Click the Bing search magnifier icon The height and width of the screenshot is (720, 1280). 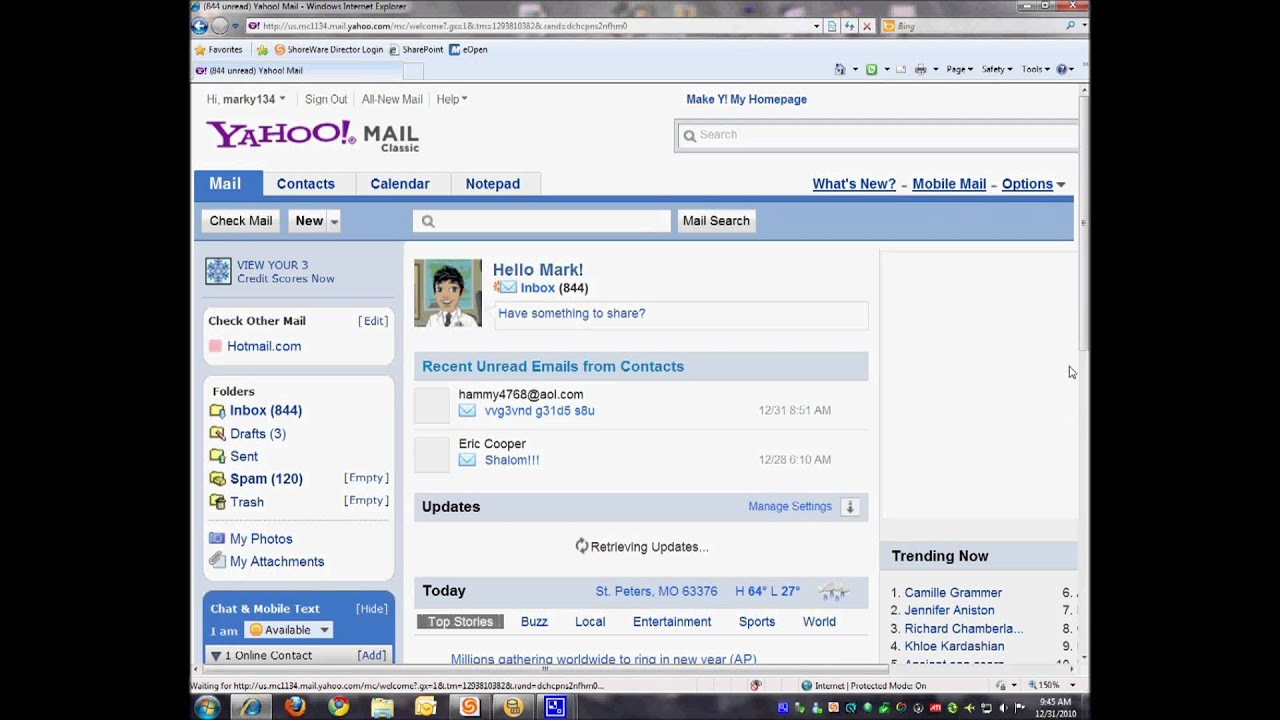1071,26
